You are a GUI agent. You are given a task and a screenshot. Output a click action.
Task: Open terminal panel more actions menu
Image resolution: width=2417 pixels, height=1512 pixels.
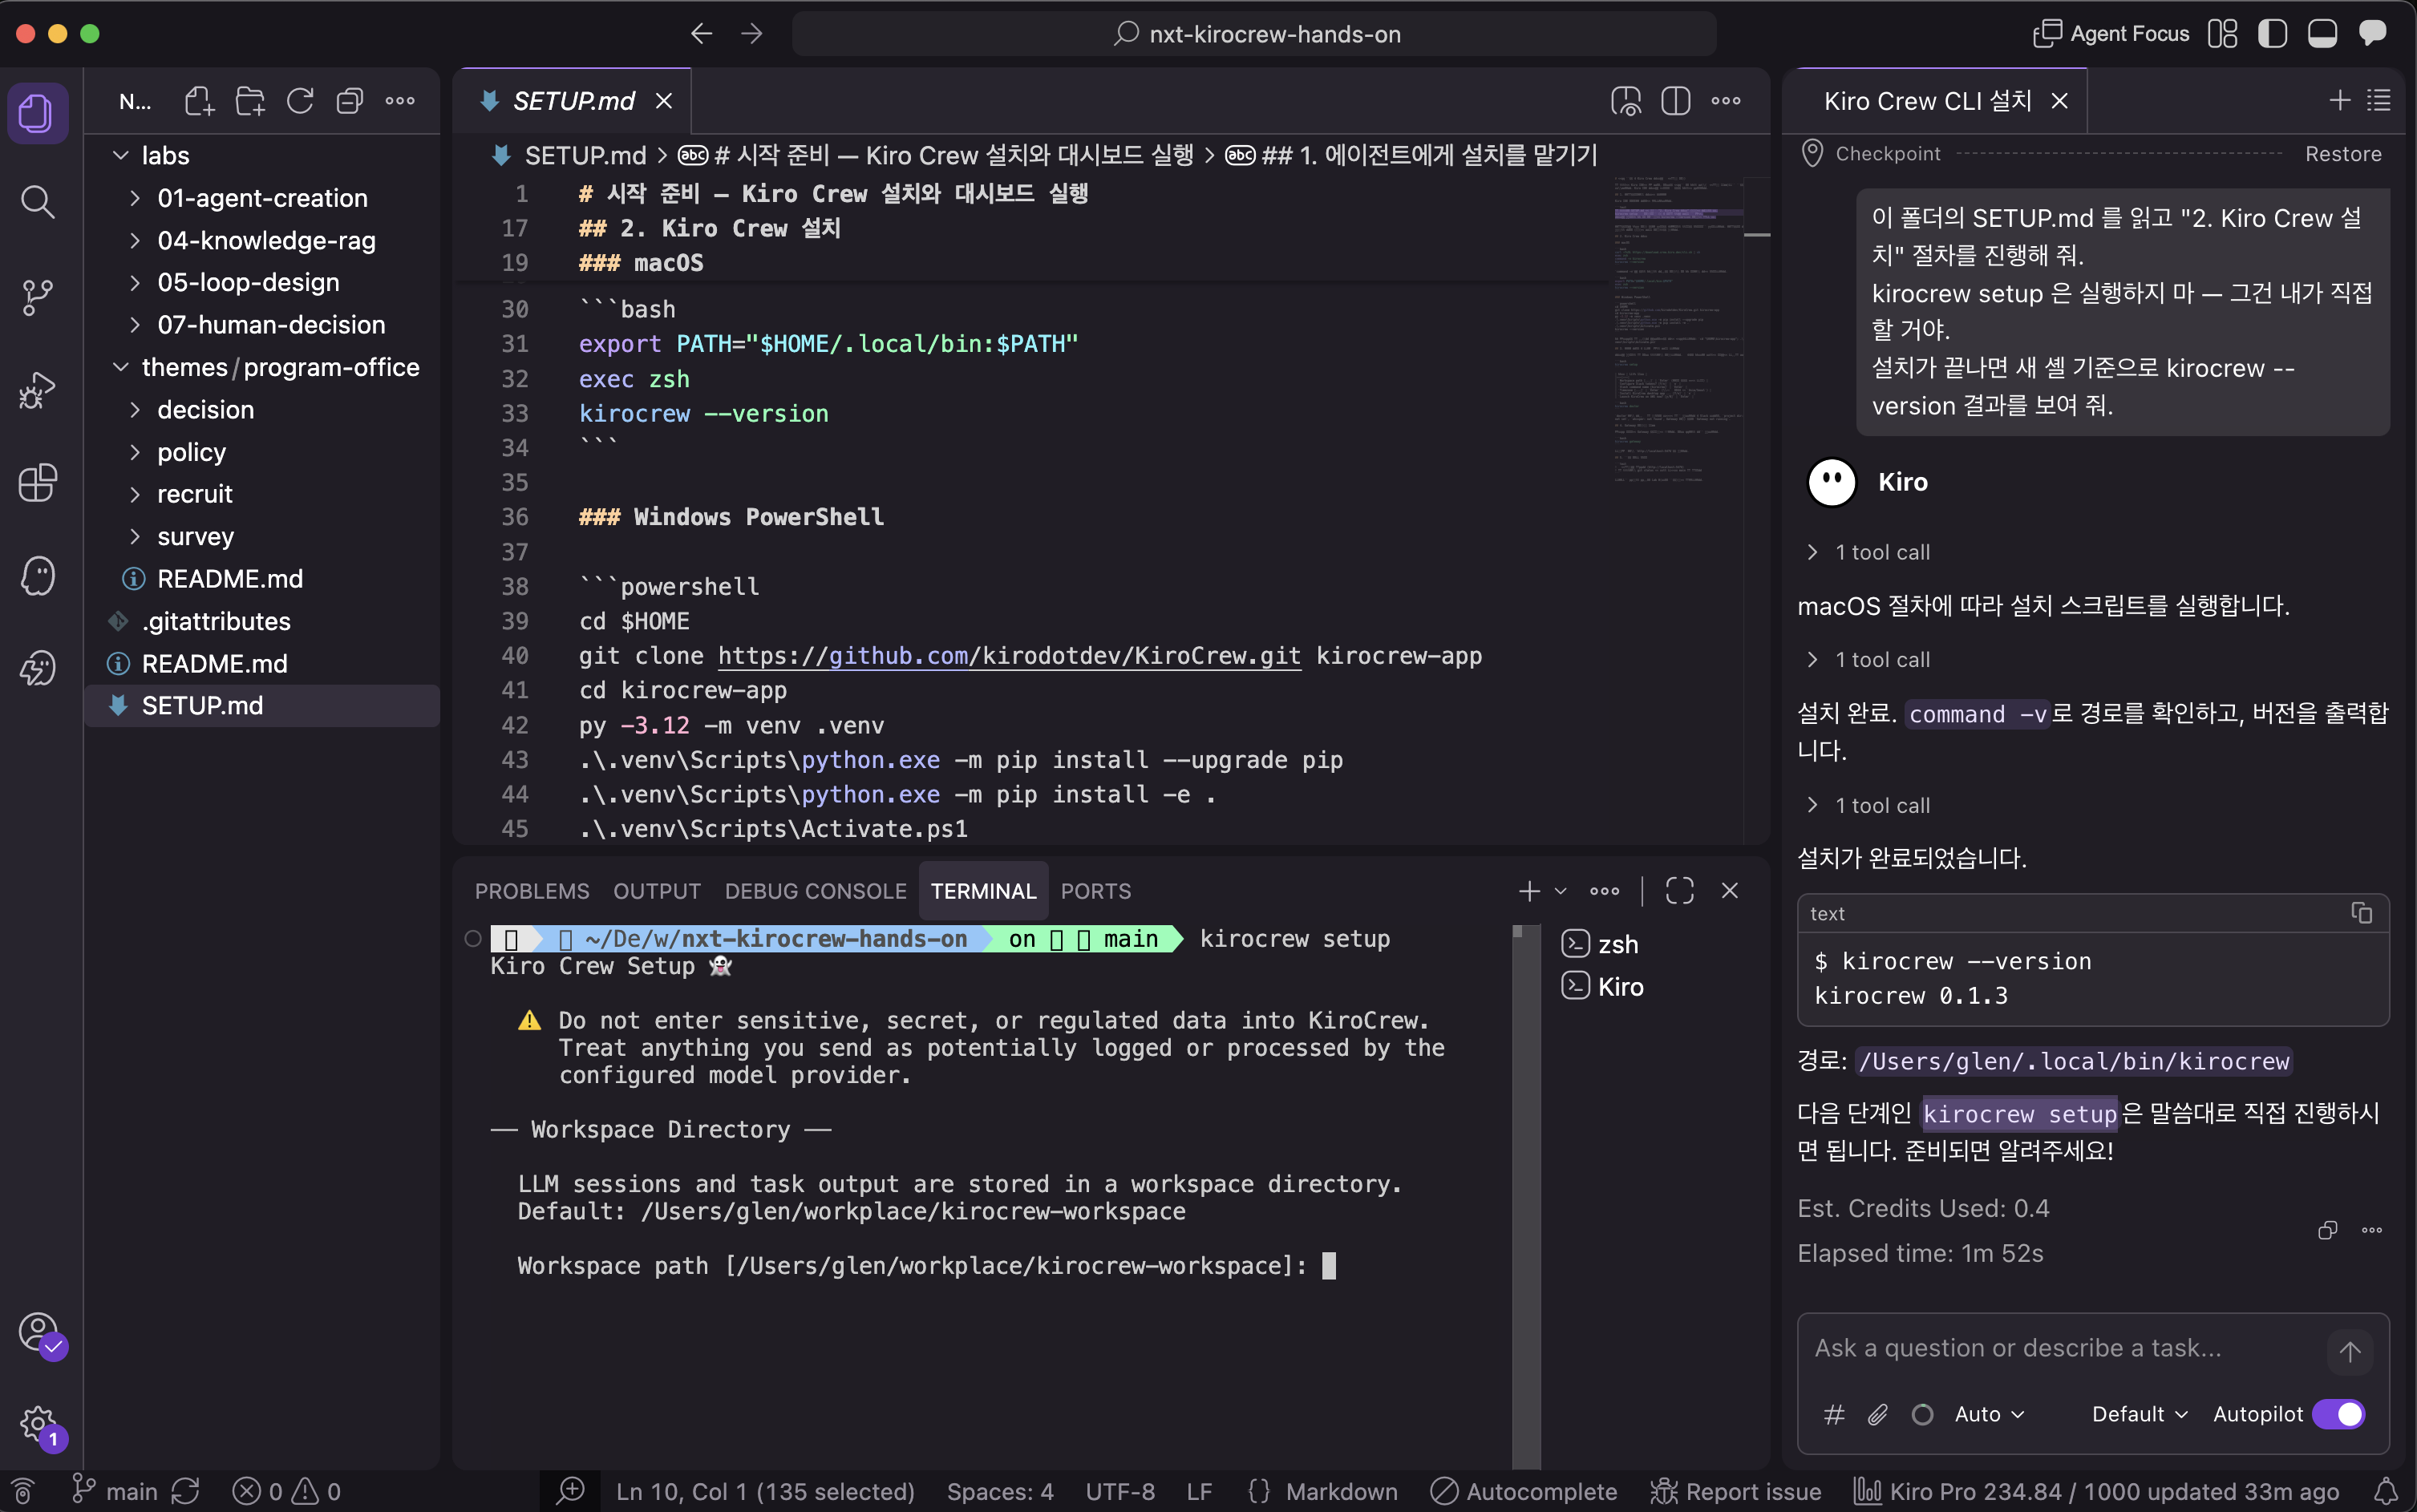pyautogui.click(x=1605, y=891)
